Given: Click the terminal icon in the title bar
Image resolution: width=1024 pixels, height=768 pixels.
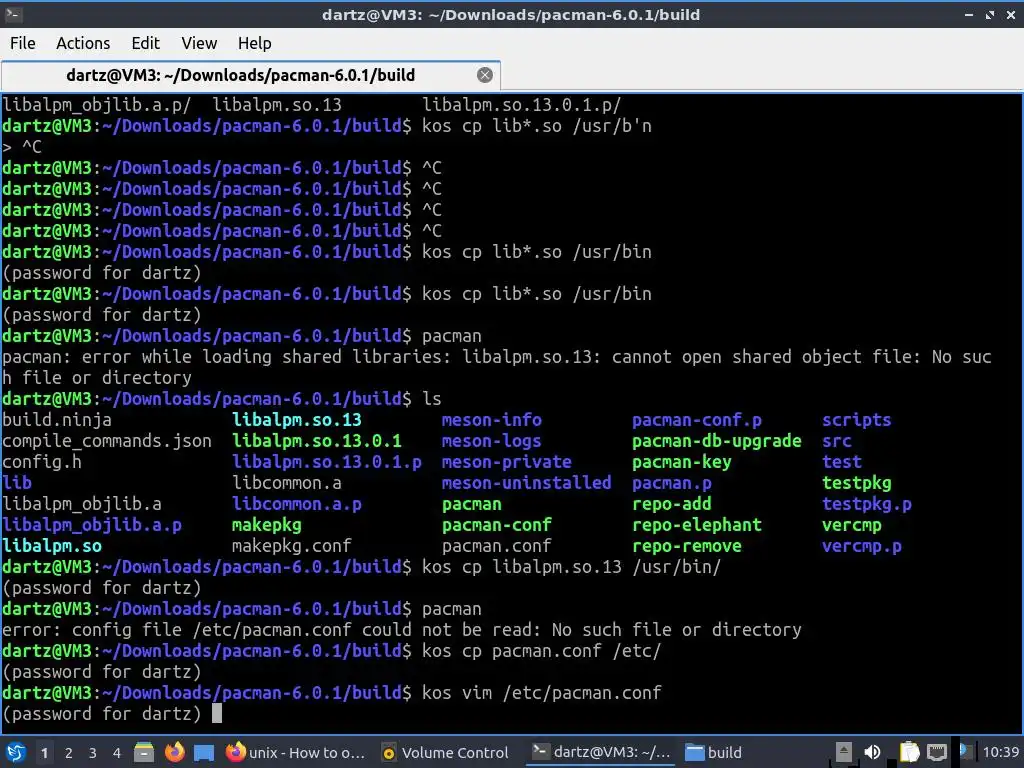Looking at the screenshot, I should 13,14.
